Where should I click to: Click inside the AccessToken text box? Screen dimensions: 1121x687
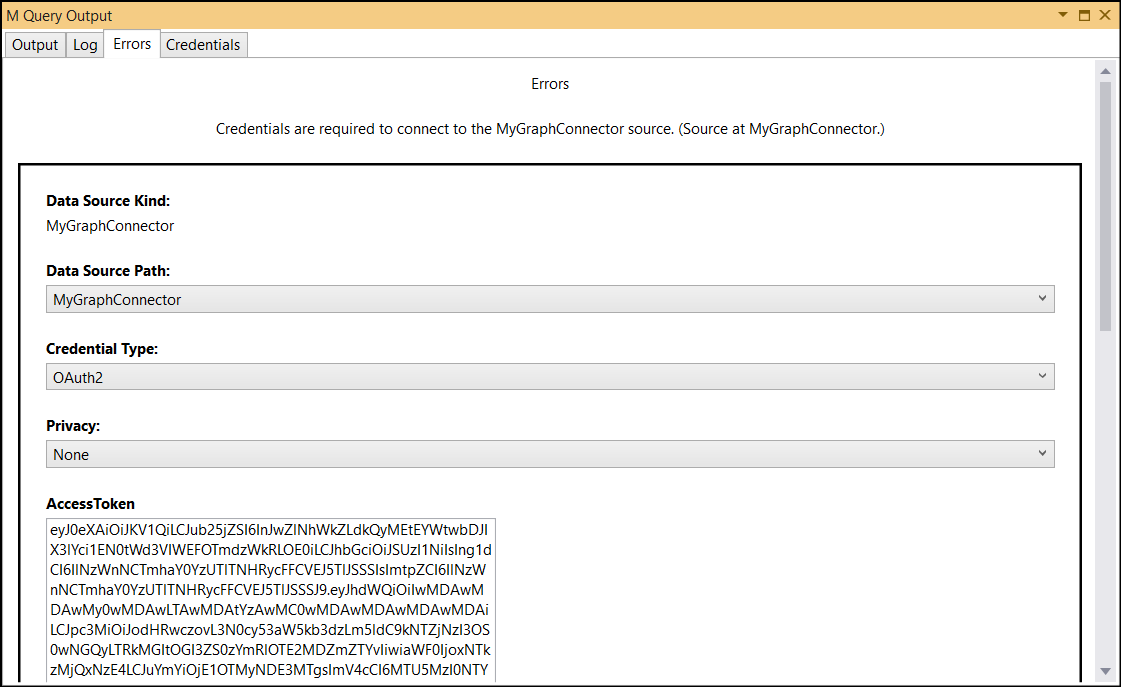(x=271, y=600)
